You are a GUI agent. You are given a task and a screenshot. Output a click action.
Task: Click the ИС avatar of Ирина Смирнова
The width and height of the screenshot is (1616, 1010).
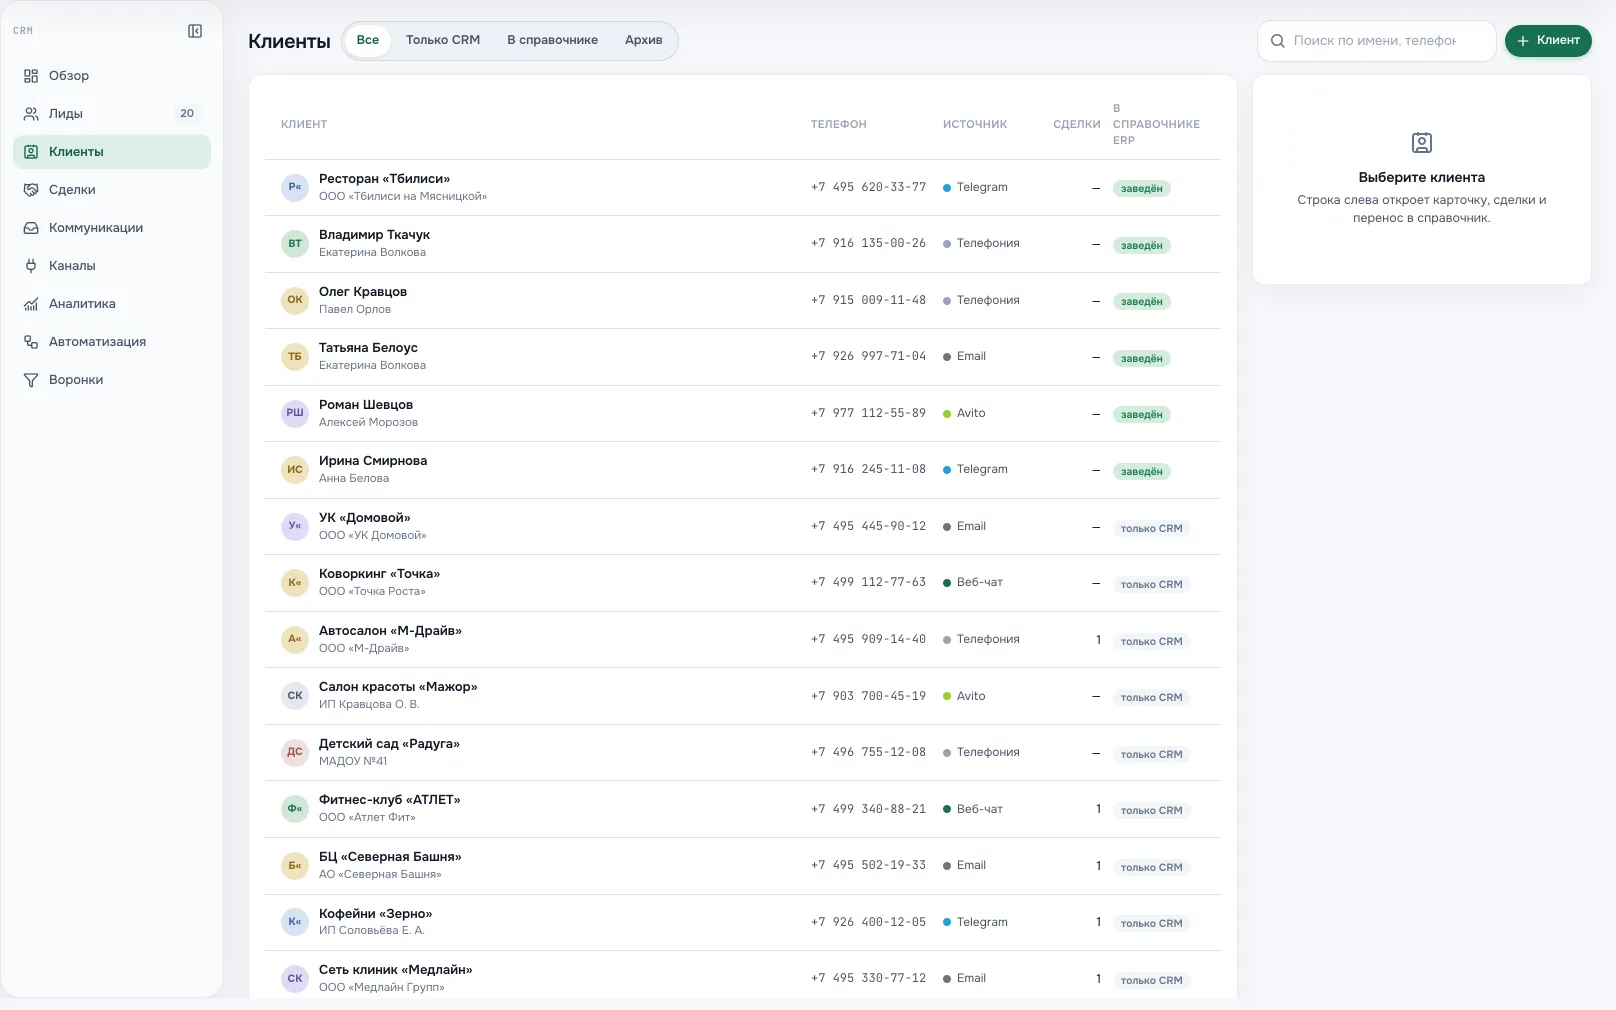[x=295, y=470]
